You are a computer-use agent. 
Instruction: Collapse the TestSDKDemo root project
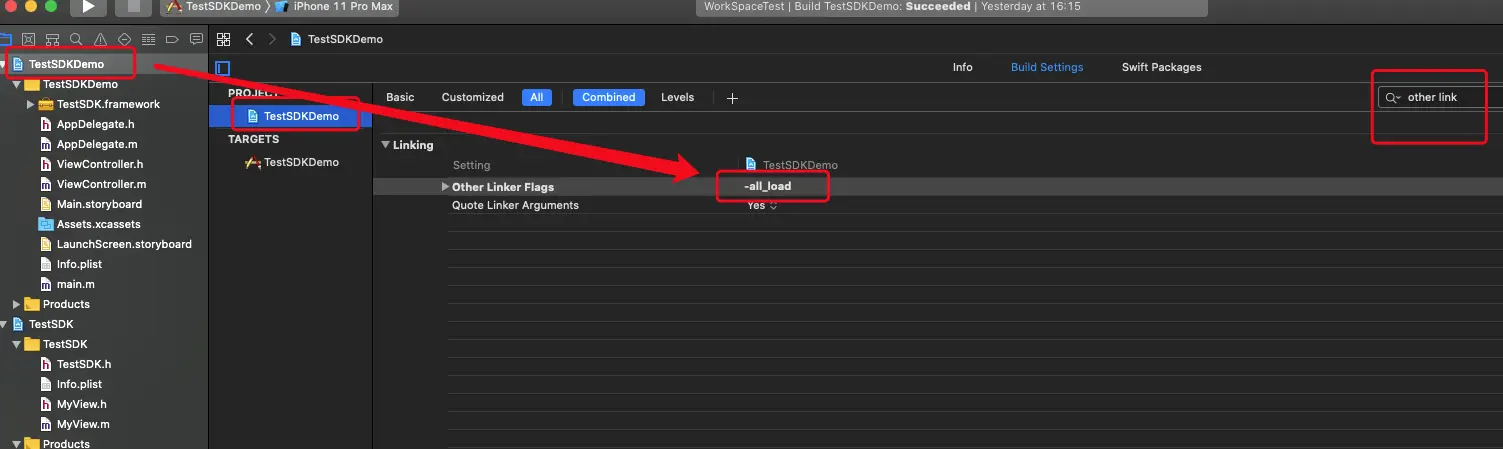pos(4,64)
